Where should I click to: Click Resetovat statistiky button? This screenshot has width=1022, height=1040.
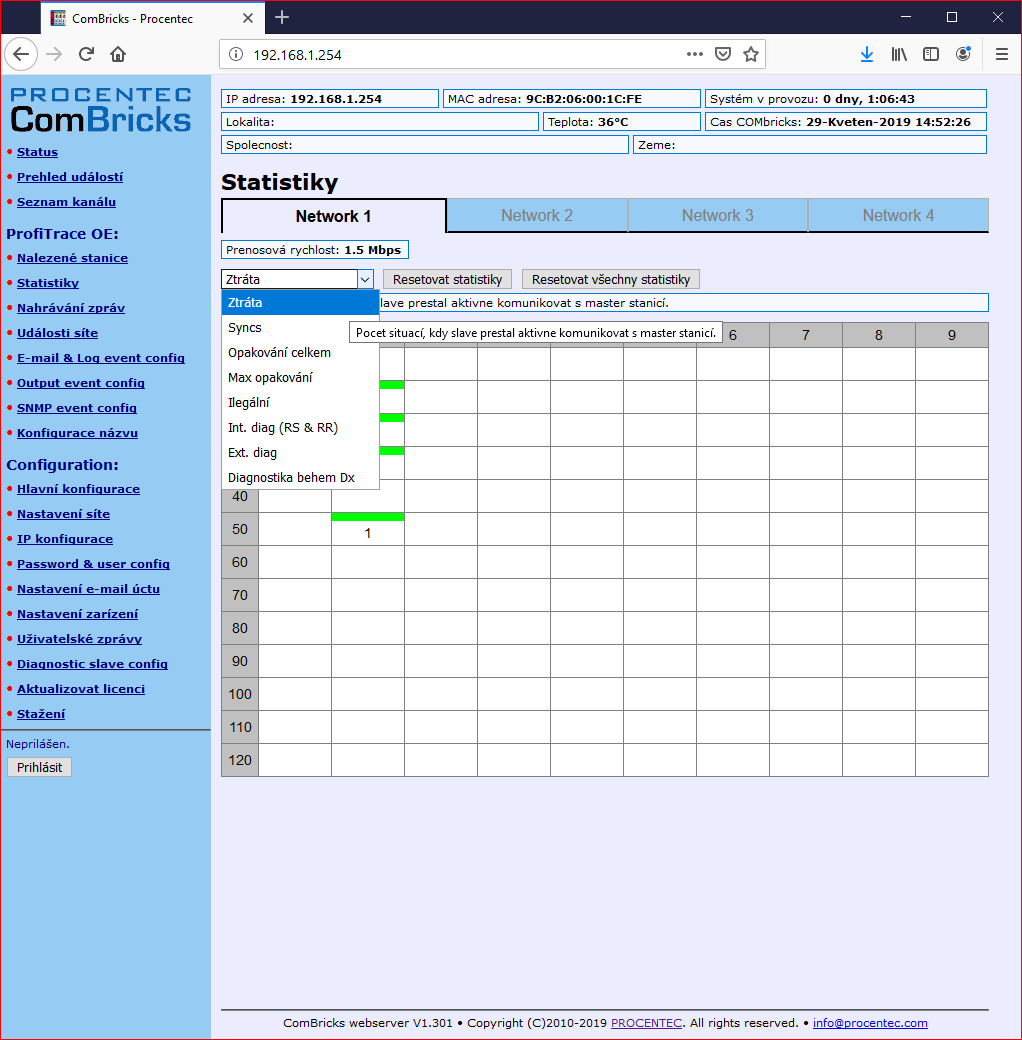tap(448, 279)
